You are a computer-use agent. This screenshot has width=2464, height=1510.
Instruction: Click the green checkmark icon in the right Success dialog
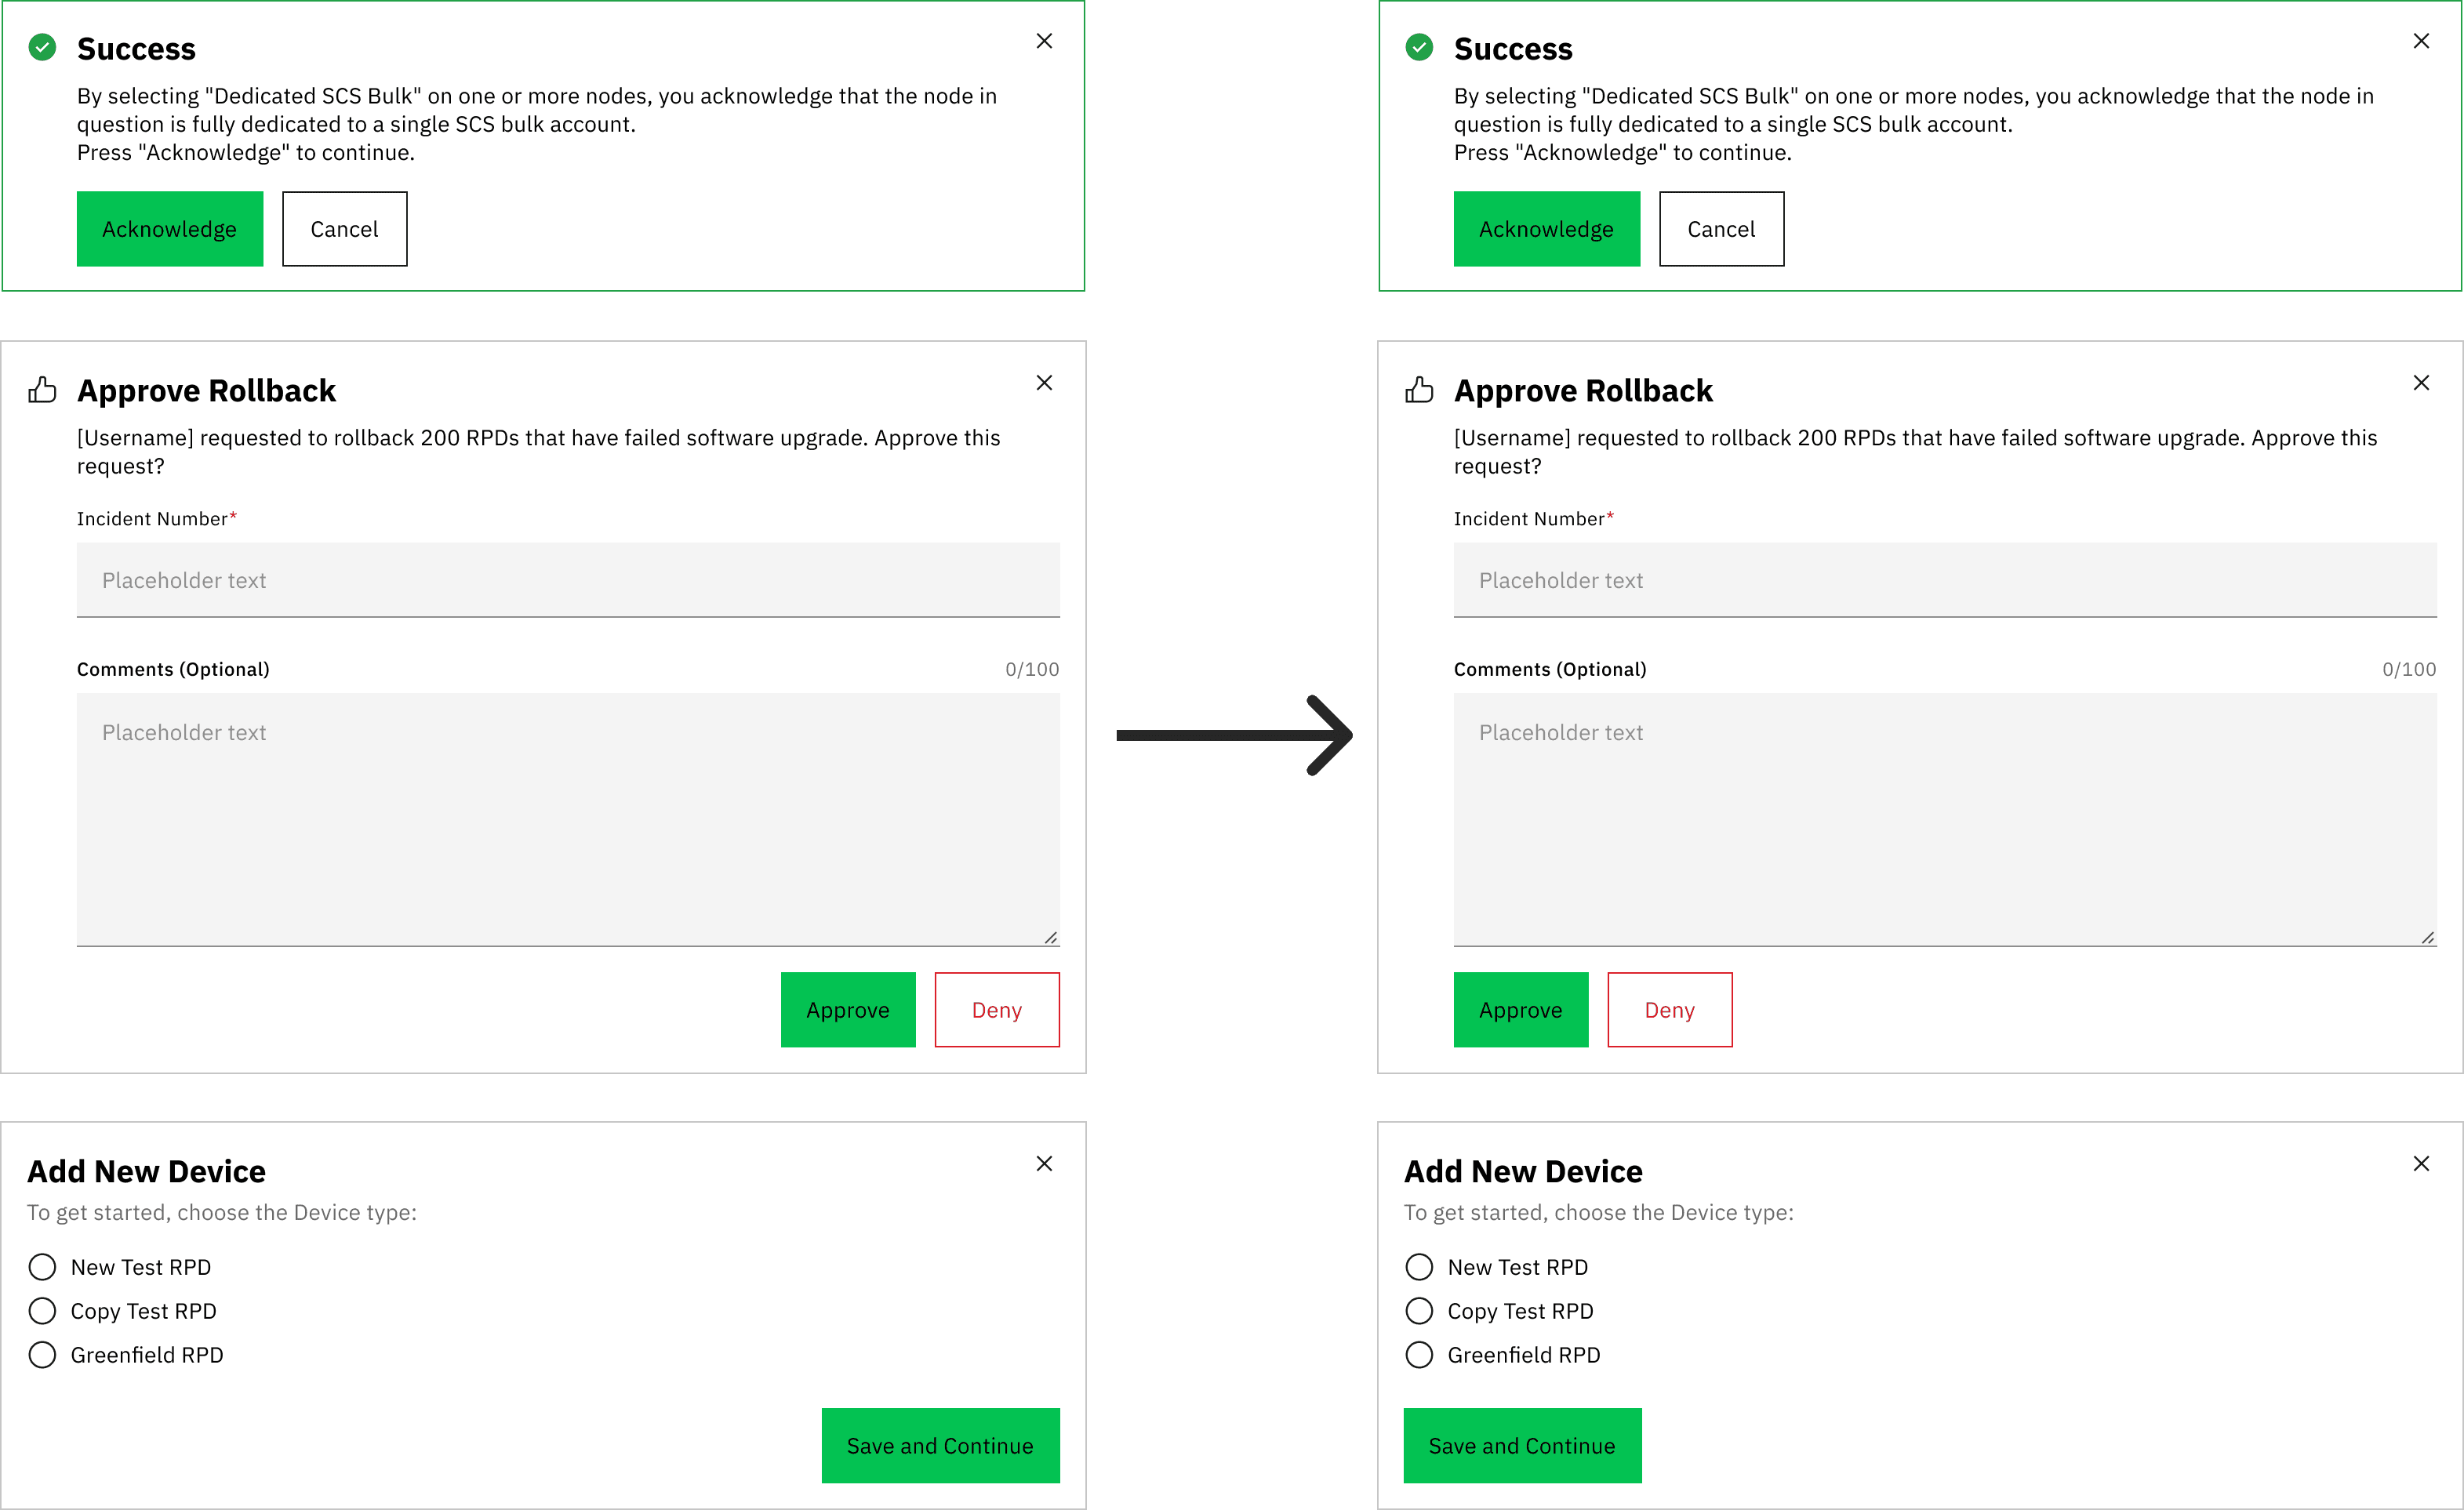point(1419,47)
